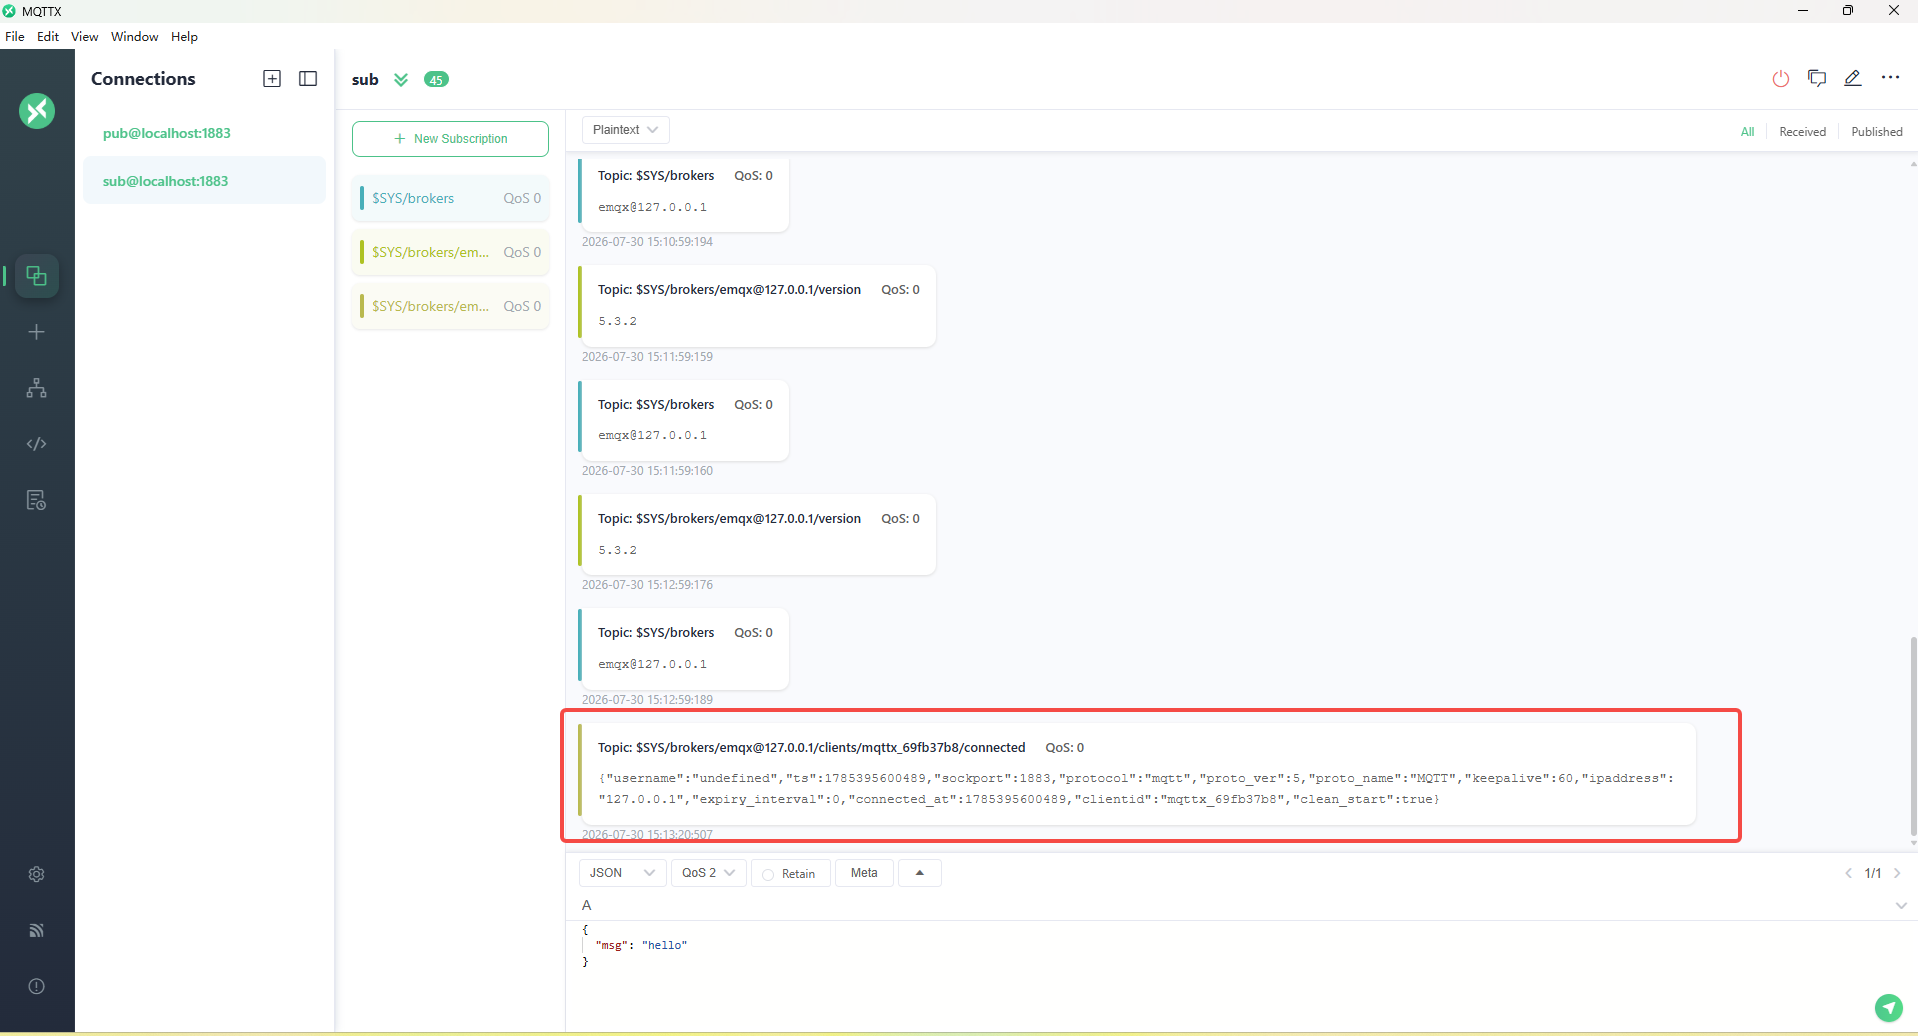Click the Connections heading
1918x1036 pixels.
(x=143, y=79)
